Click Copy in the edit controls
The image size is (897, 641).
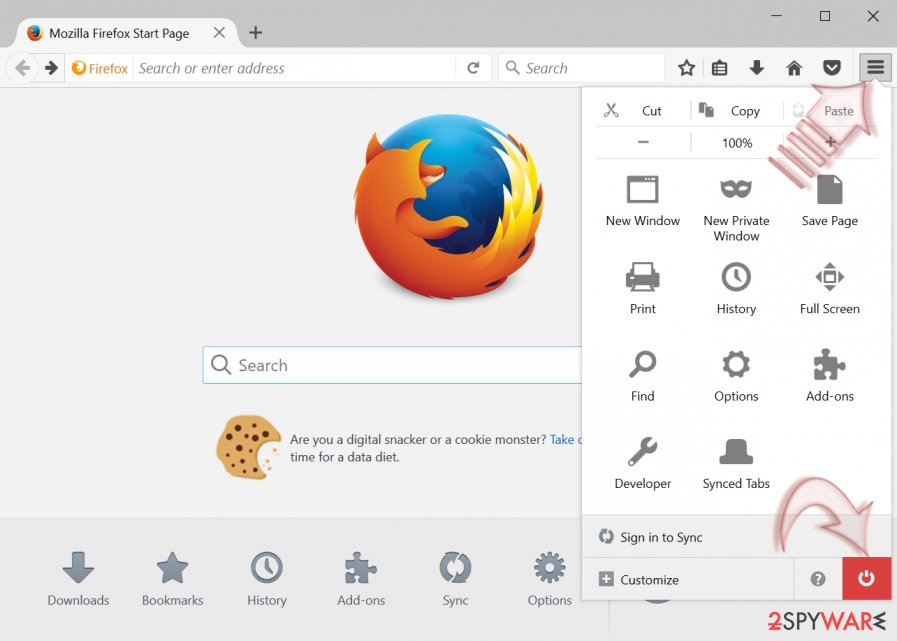(736, 110)
